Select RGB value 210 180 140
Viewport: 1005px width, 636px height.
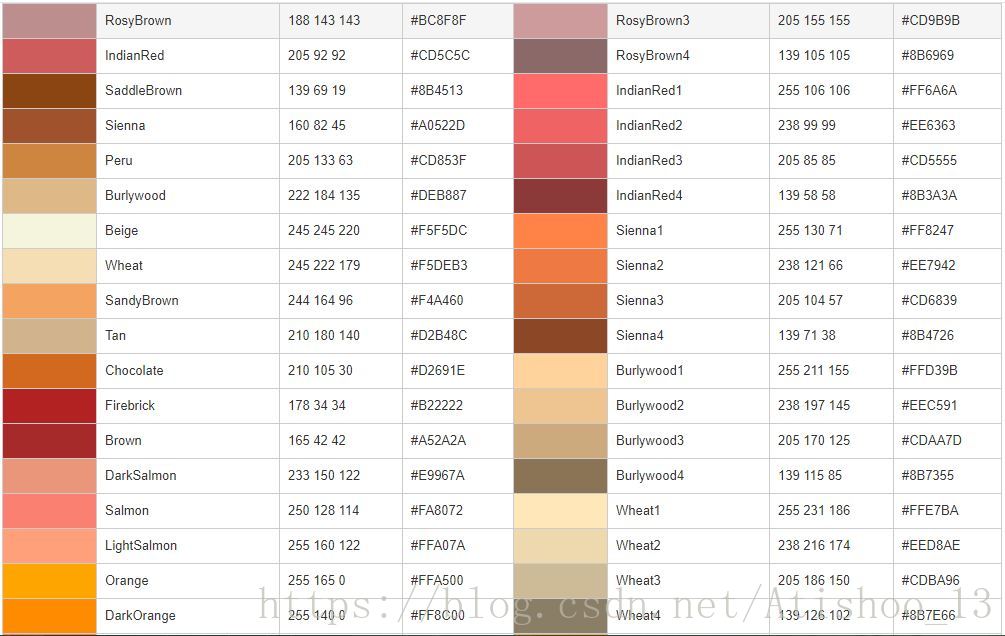click(x=324, y=335)
